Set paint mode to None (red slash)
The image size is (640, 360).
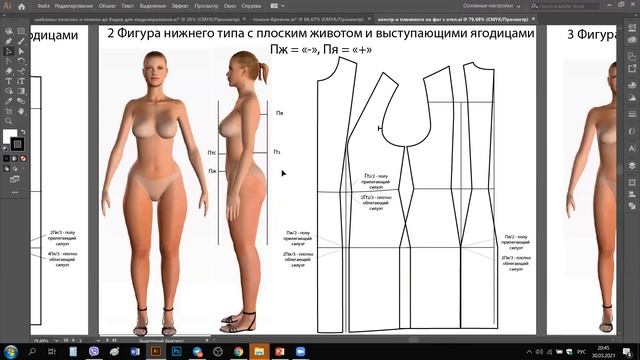(23, 158)
